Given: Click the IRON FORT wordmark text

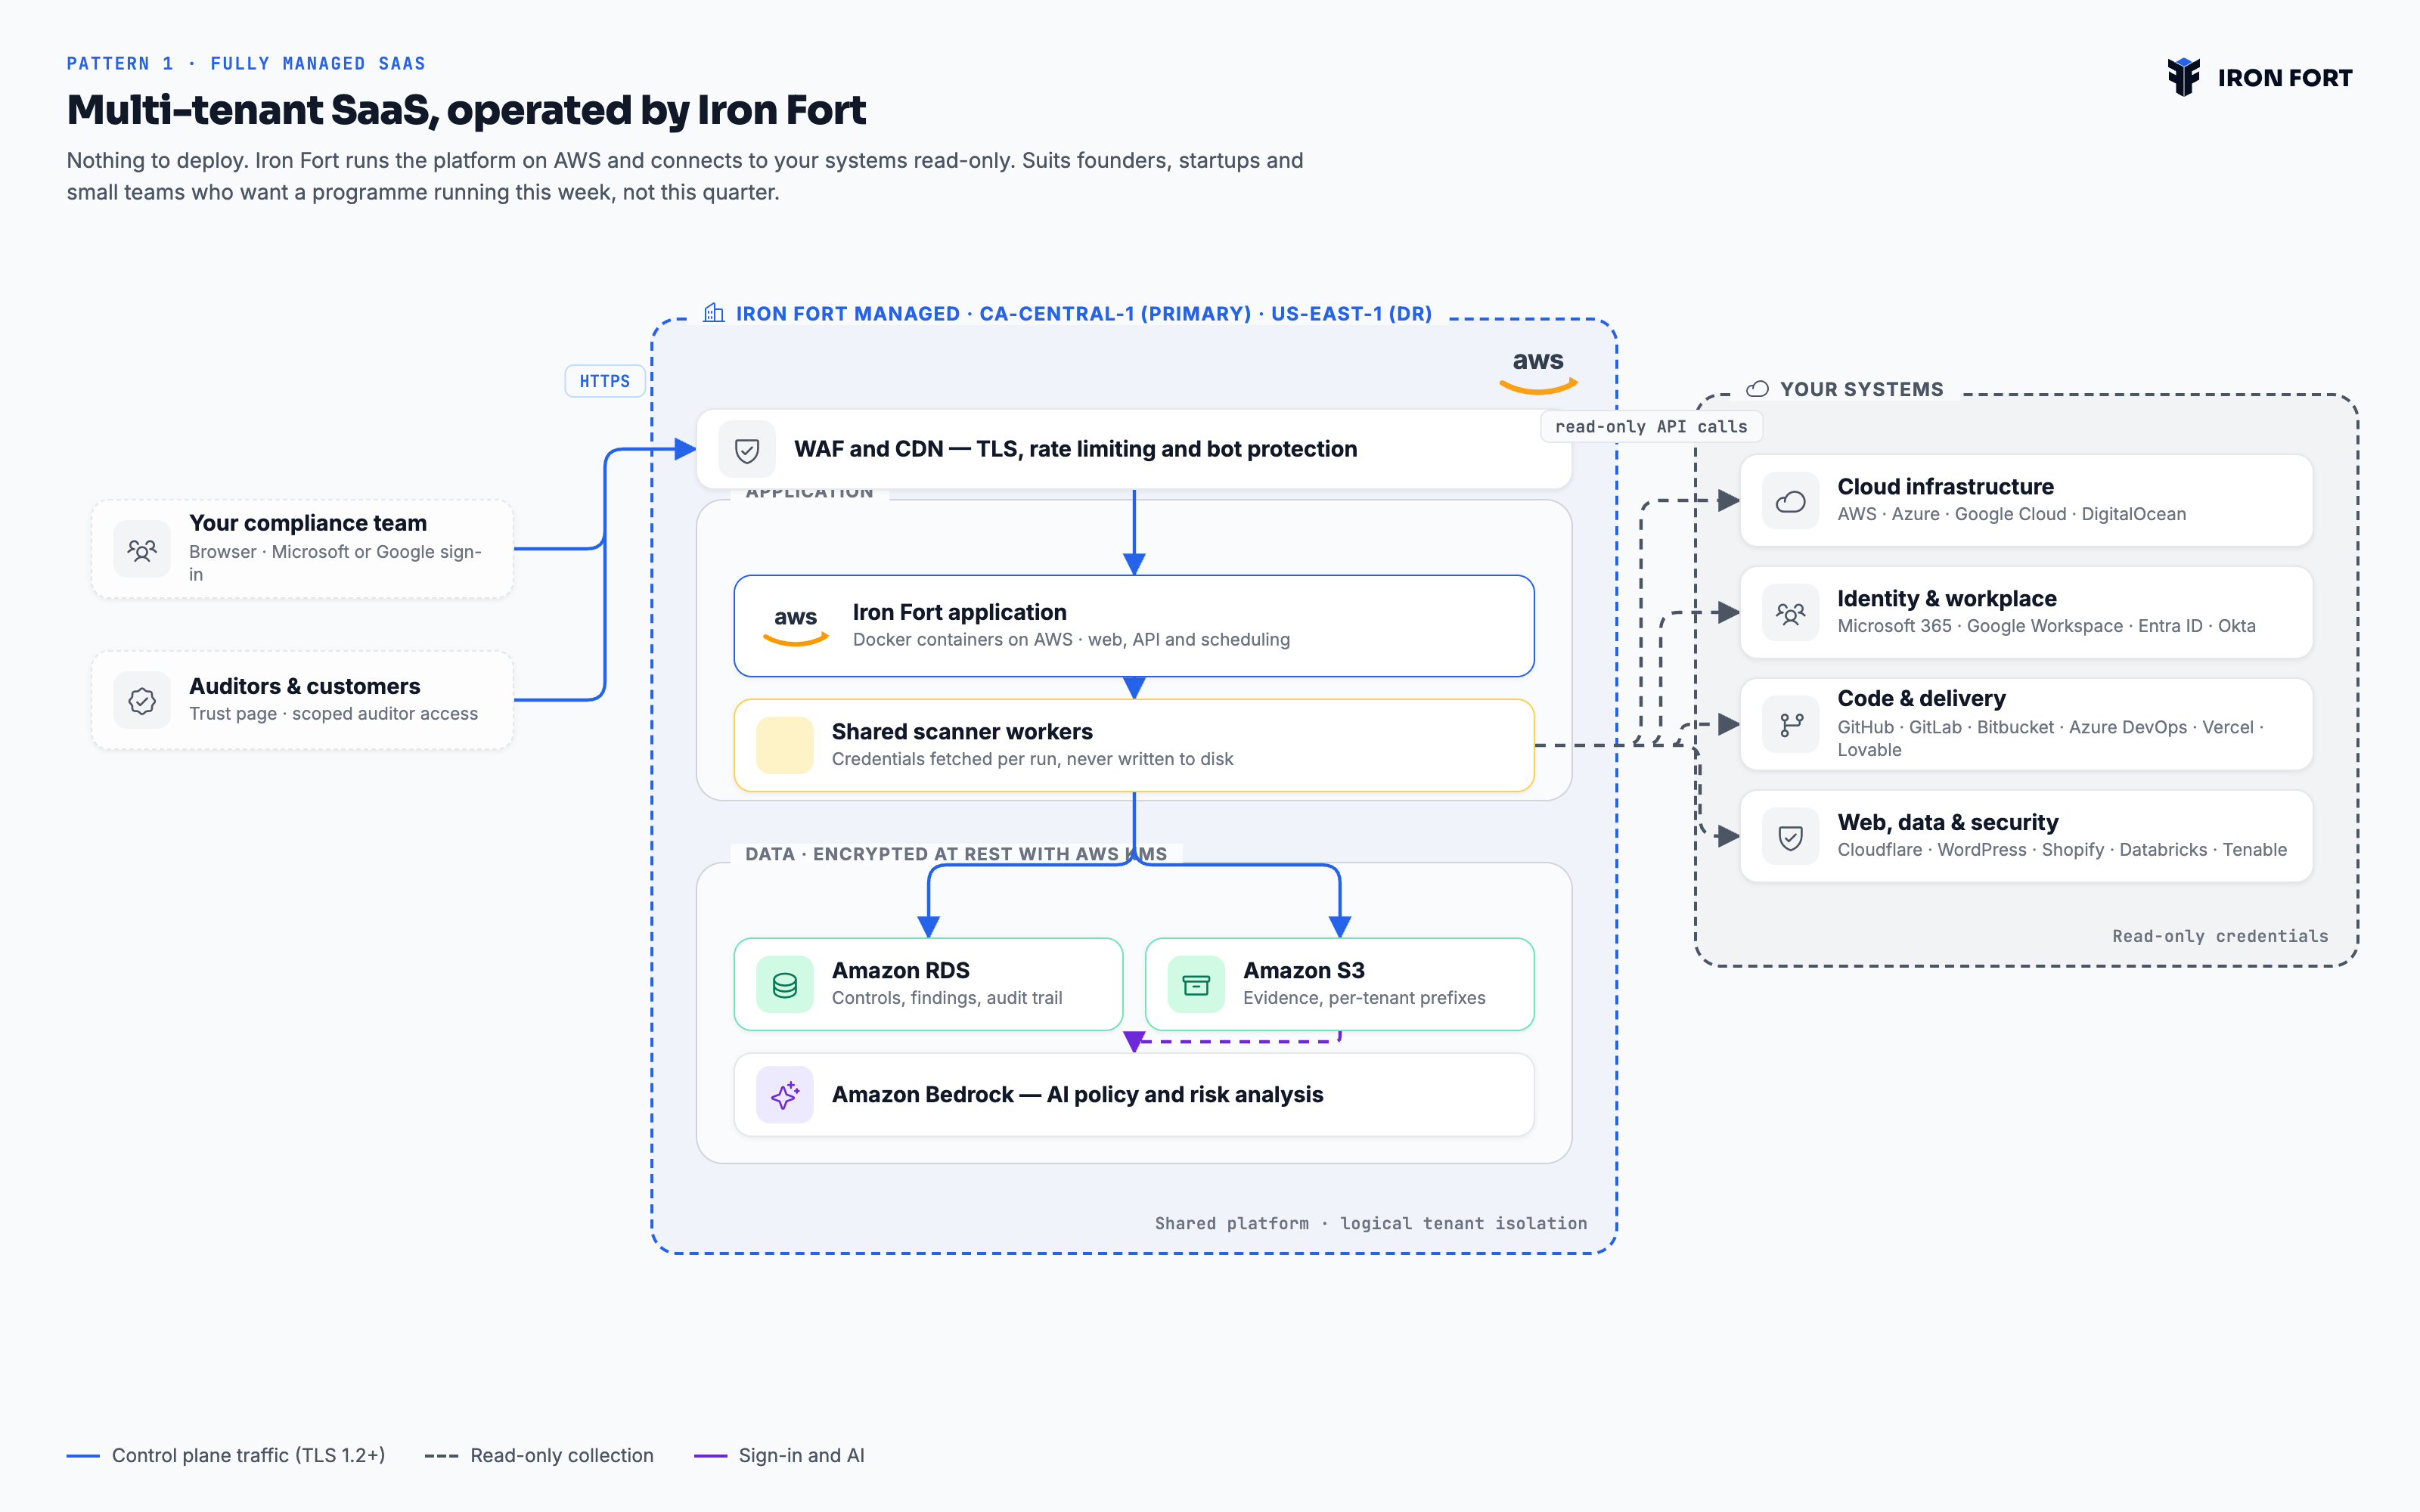Looking at the screenshot, I should click(2285, 78).
